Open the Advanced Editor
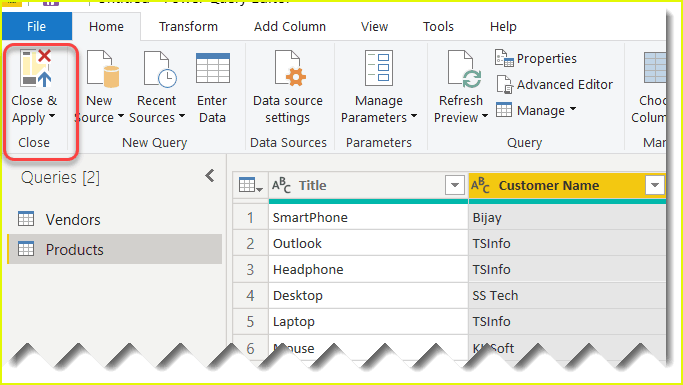Image resolution: width=683 pixels, height=385 pixels. pos(554,84)
